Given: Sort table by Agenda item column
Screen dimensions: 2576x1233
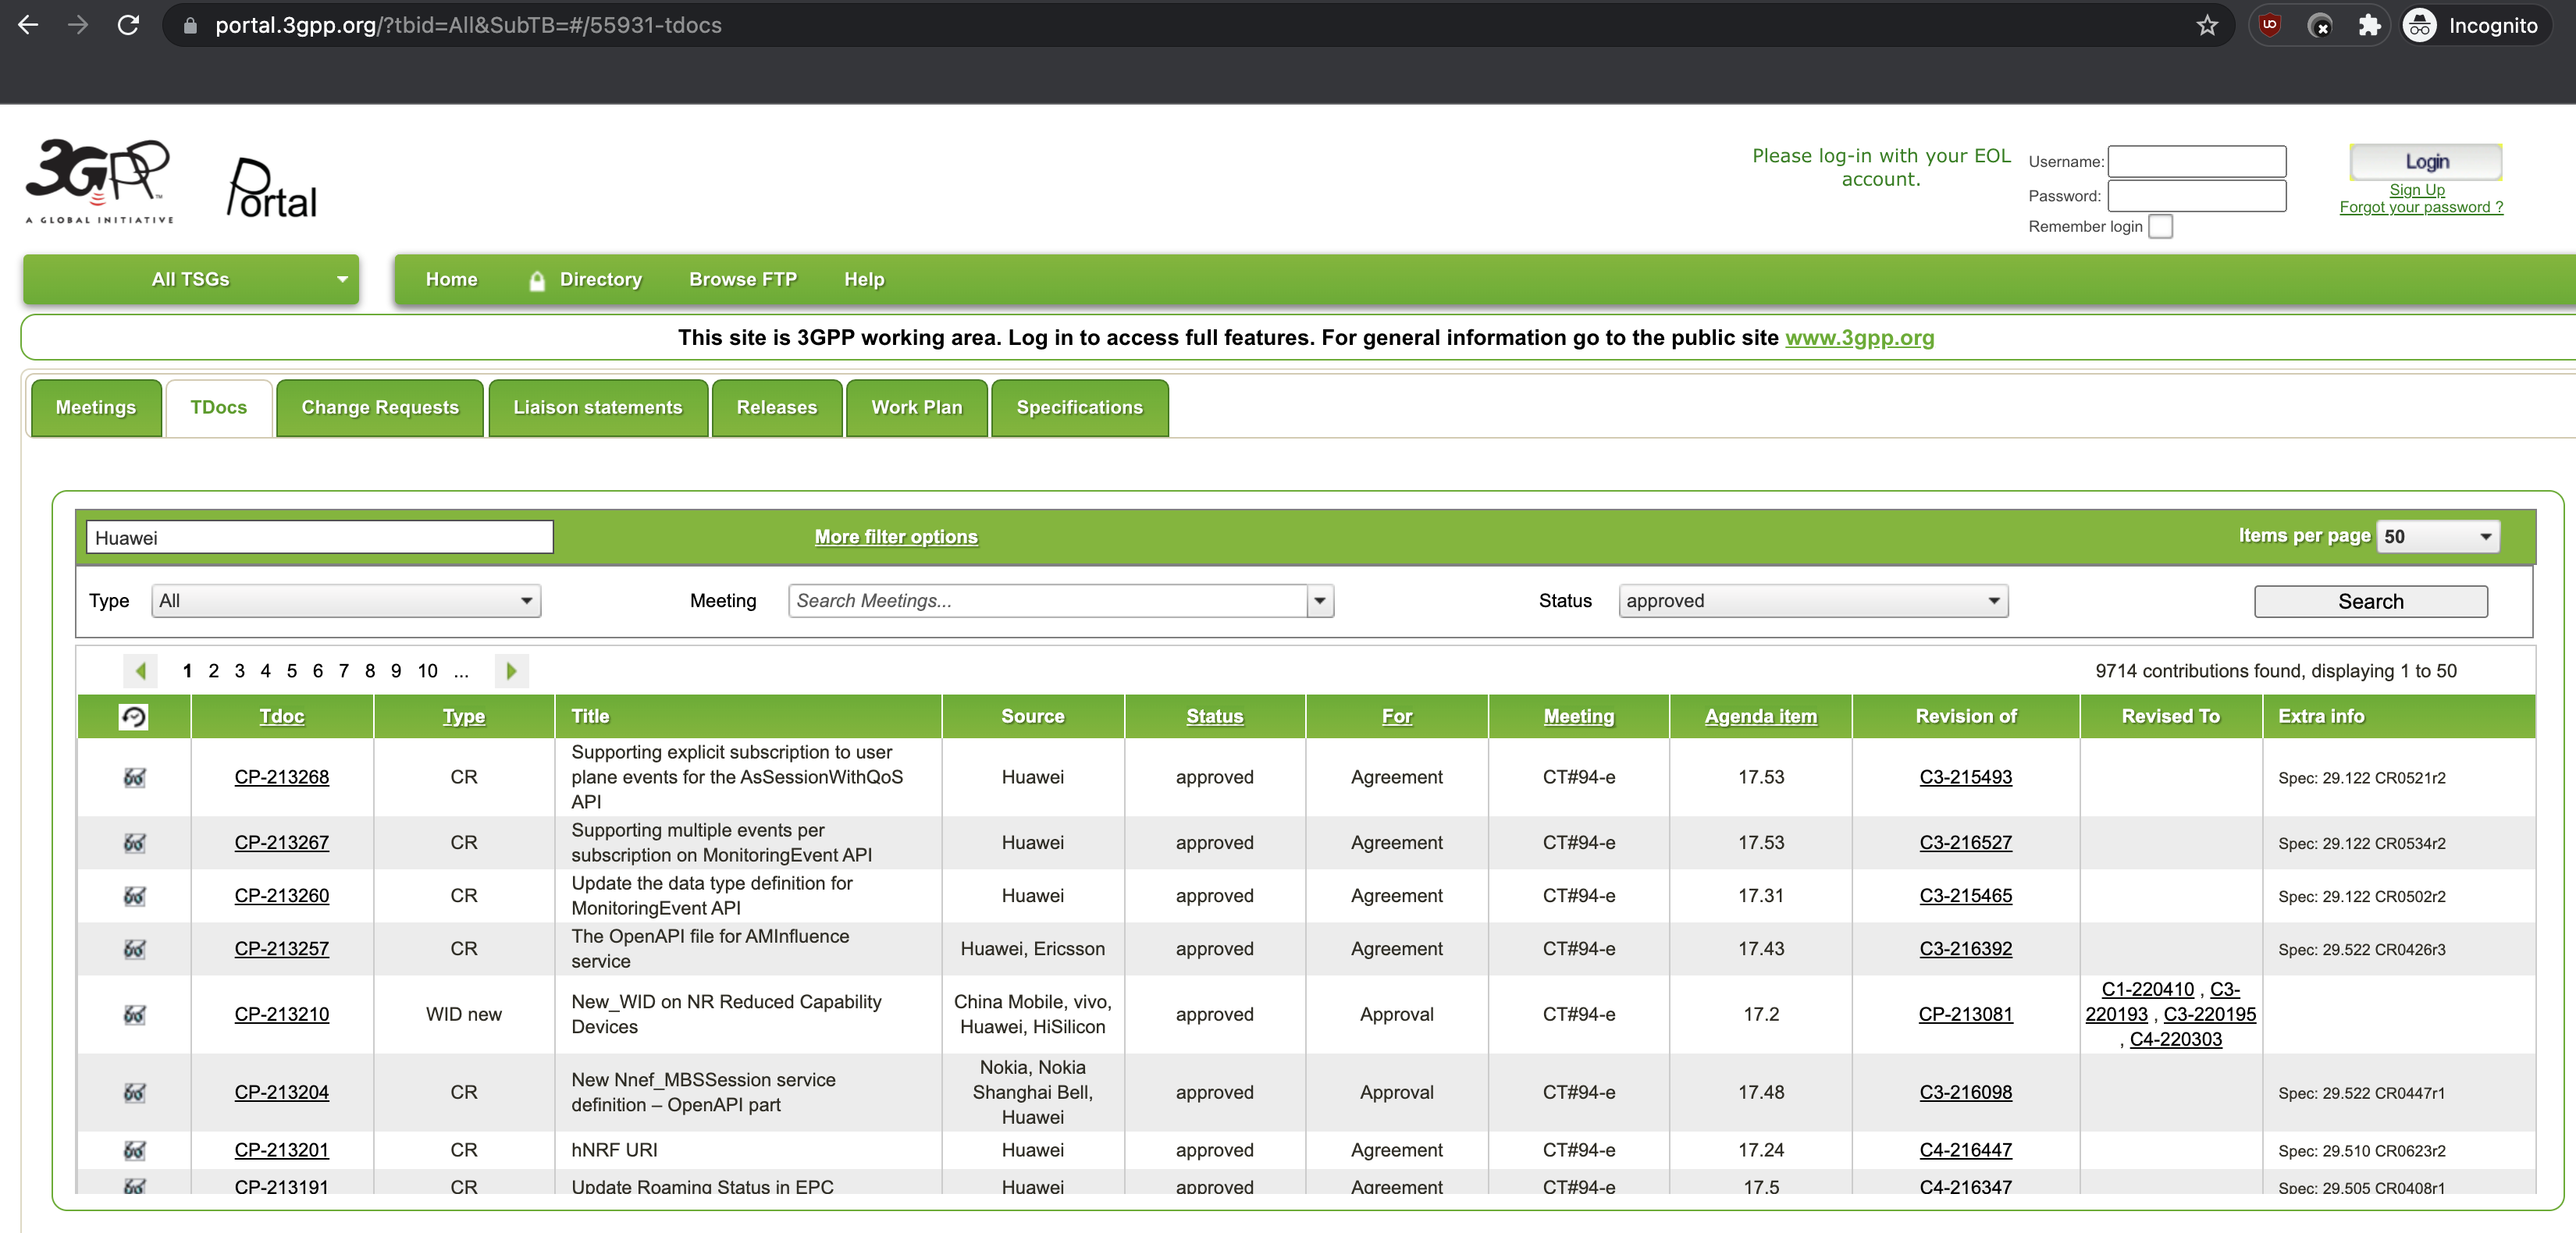Looking at the screenshot, I should click(x=1760, y=716).
